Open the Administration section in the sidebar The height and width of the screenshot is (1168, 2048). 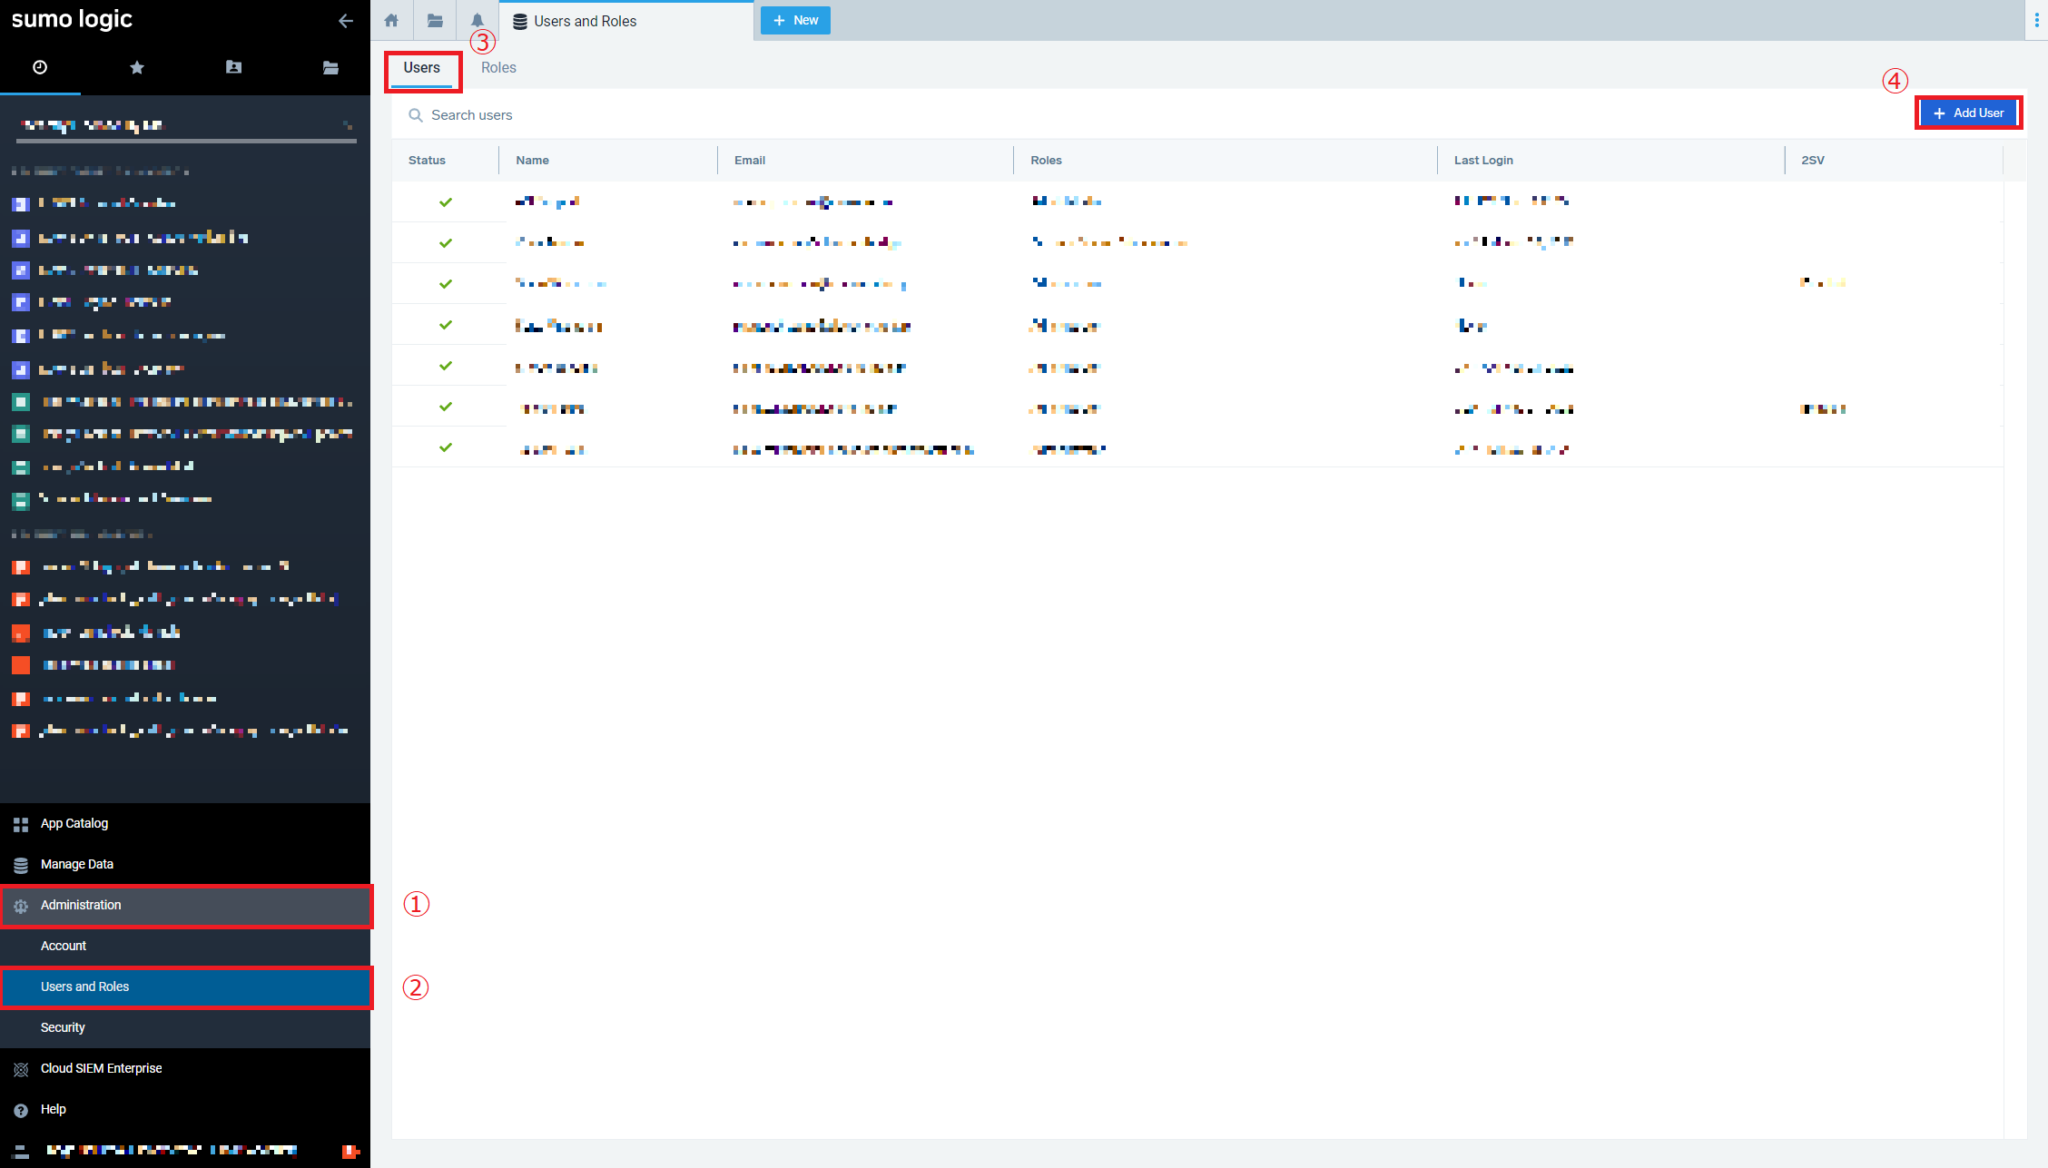pyautogui.click(x=80, y=905)
